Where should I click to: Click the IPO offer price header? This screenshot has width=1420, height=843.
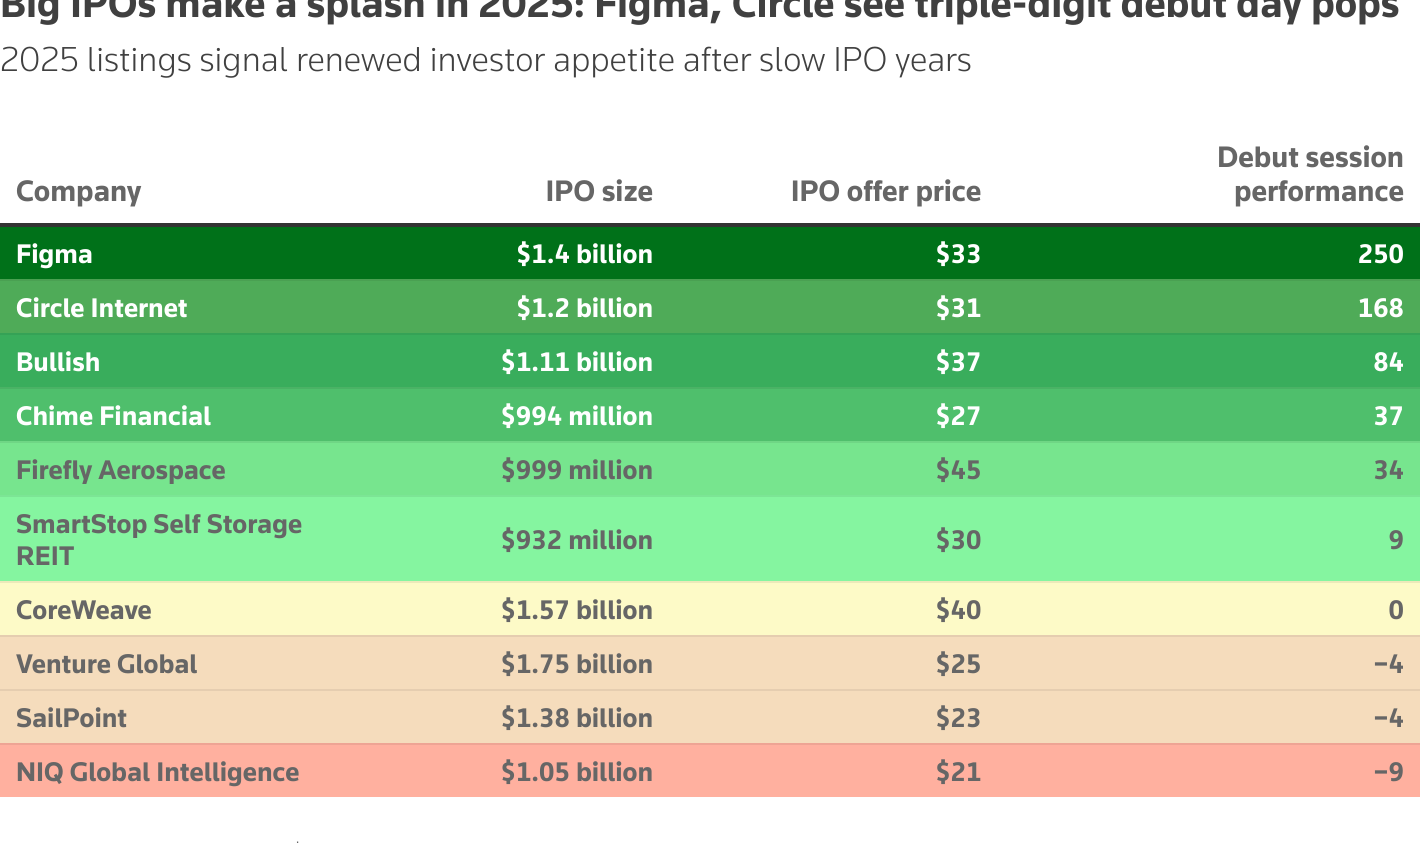pos(885,192)
